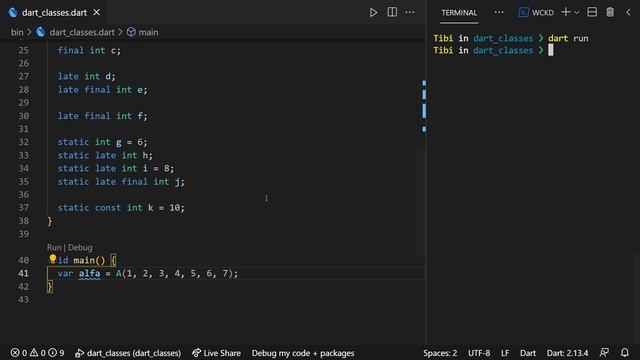Open Dart: 2.13.4 SDK version item
This screenshot has width=640, height=360.
click(x=567, y=353)
